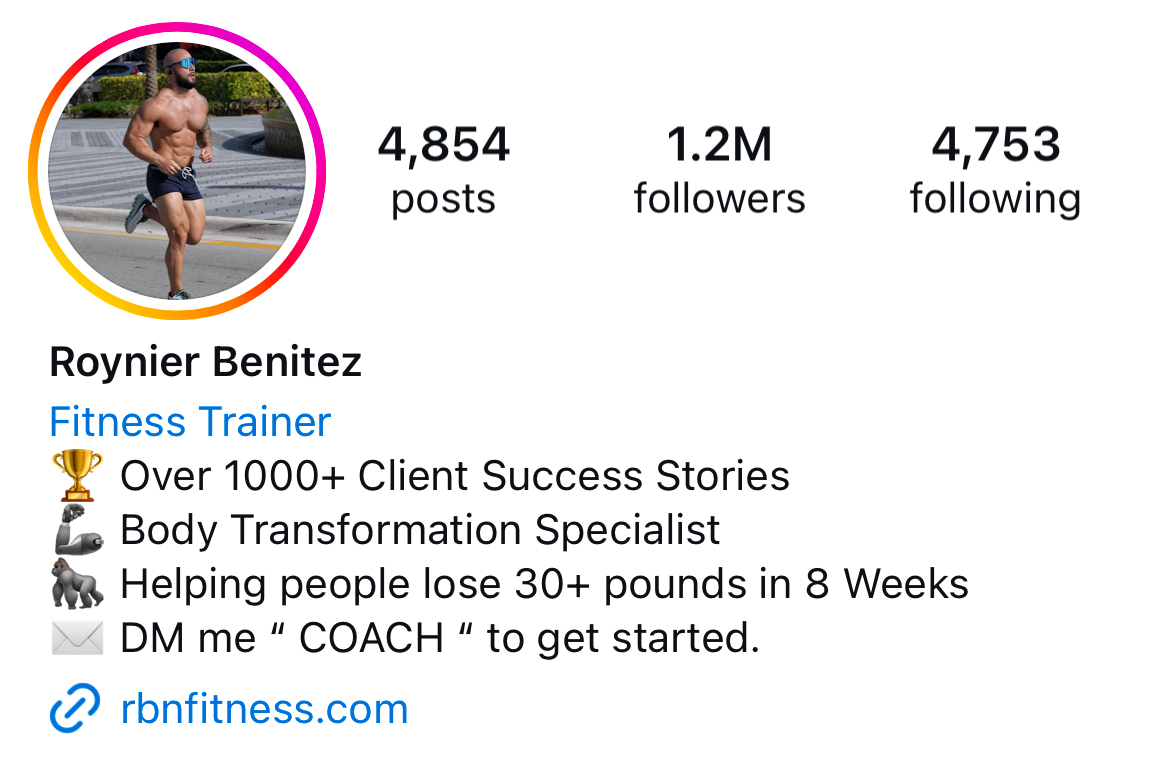
Task: Click "Helping people lose 30+ pounds" line
Action: pyautogui.click(x=544, y=584)
